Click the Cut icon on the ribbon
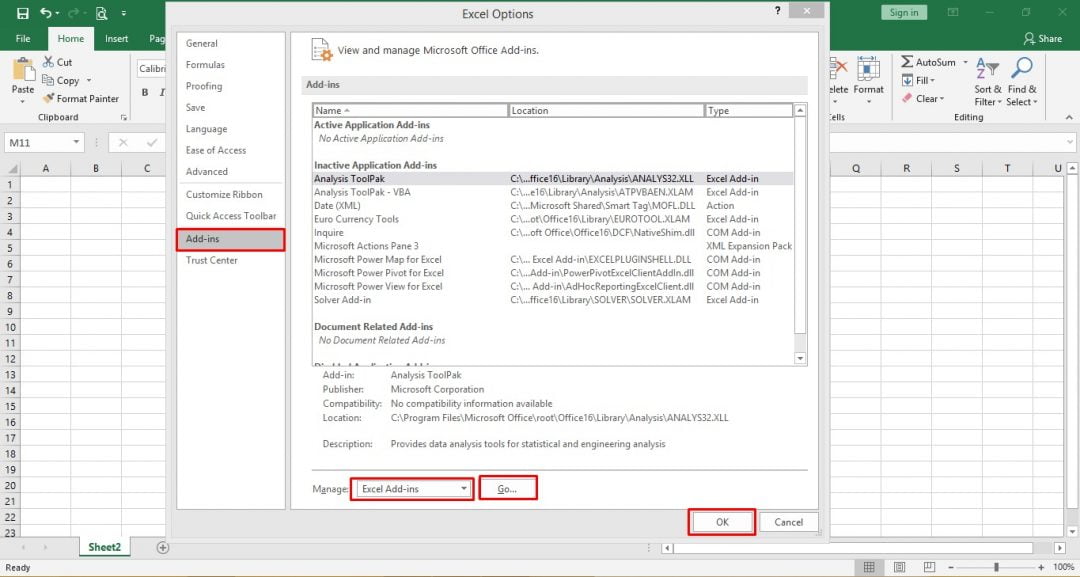This screenshot has height=577, width=1080. pos(50,61)
